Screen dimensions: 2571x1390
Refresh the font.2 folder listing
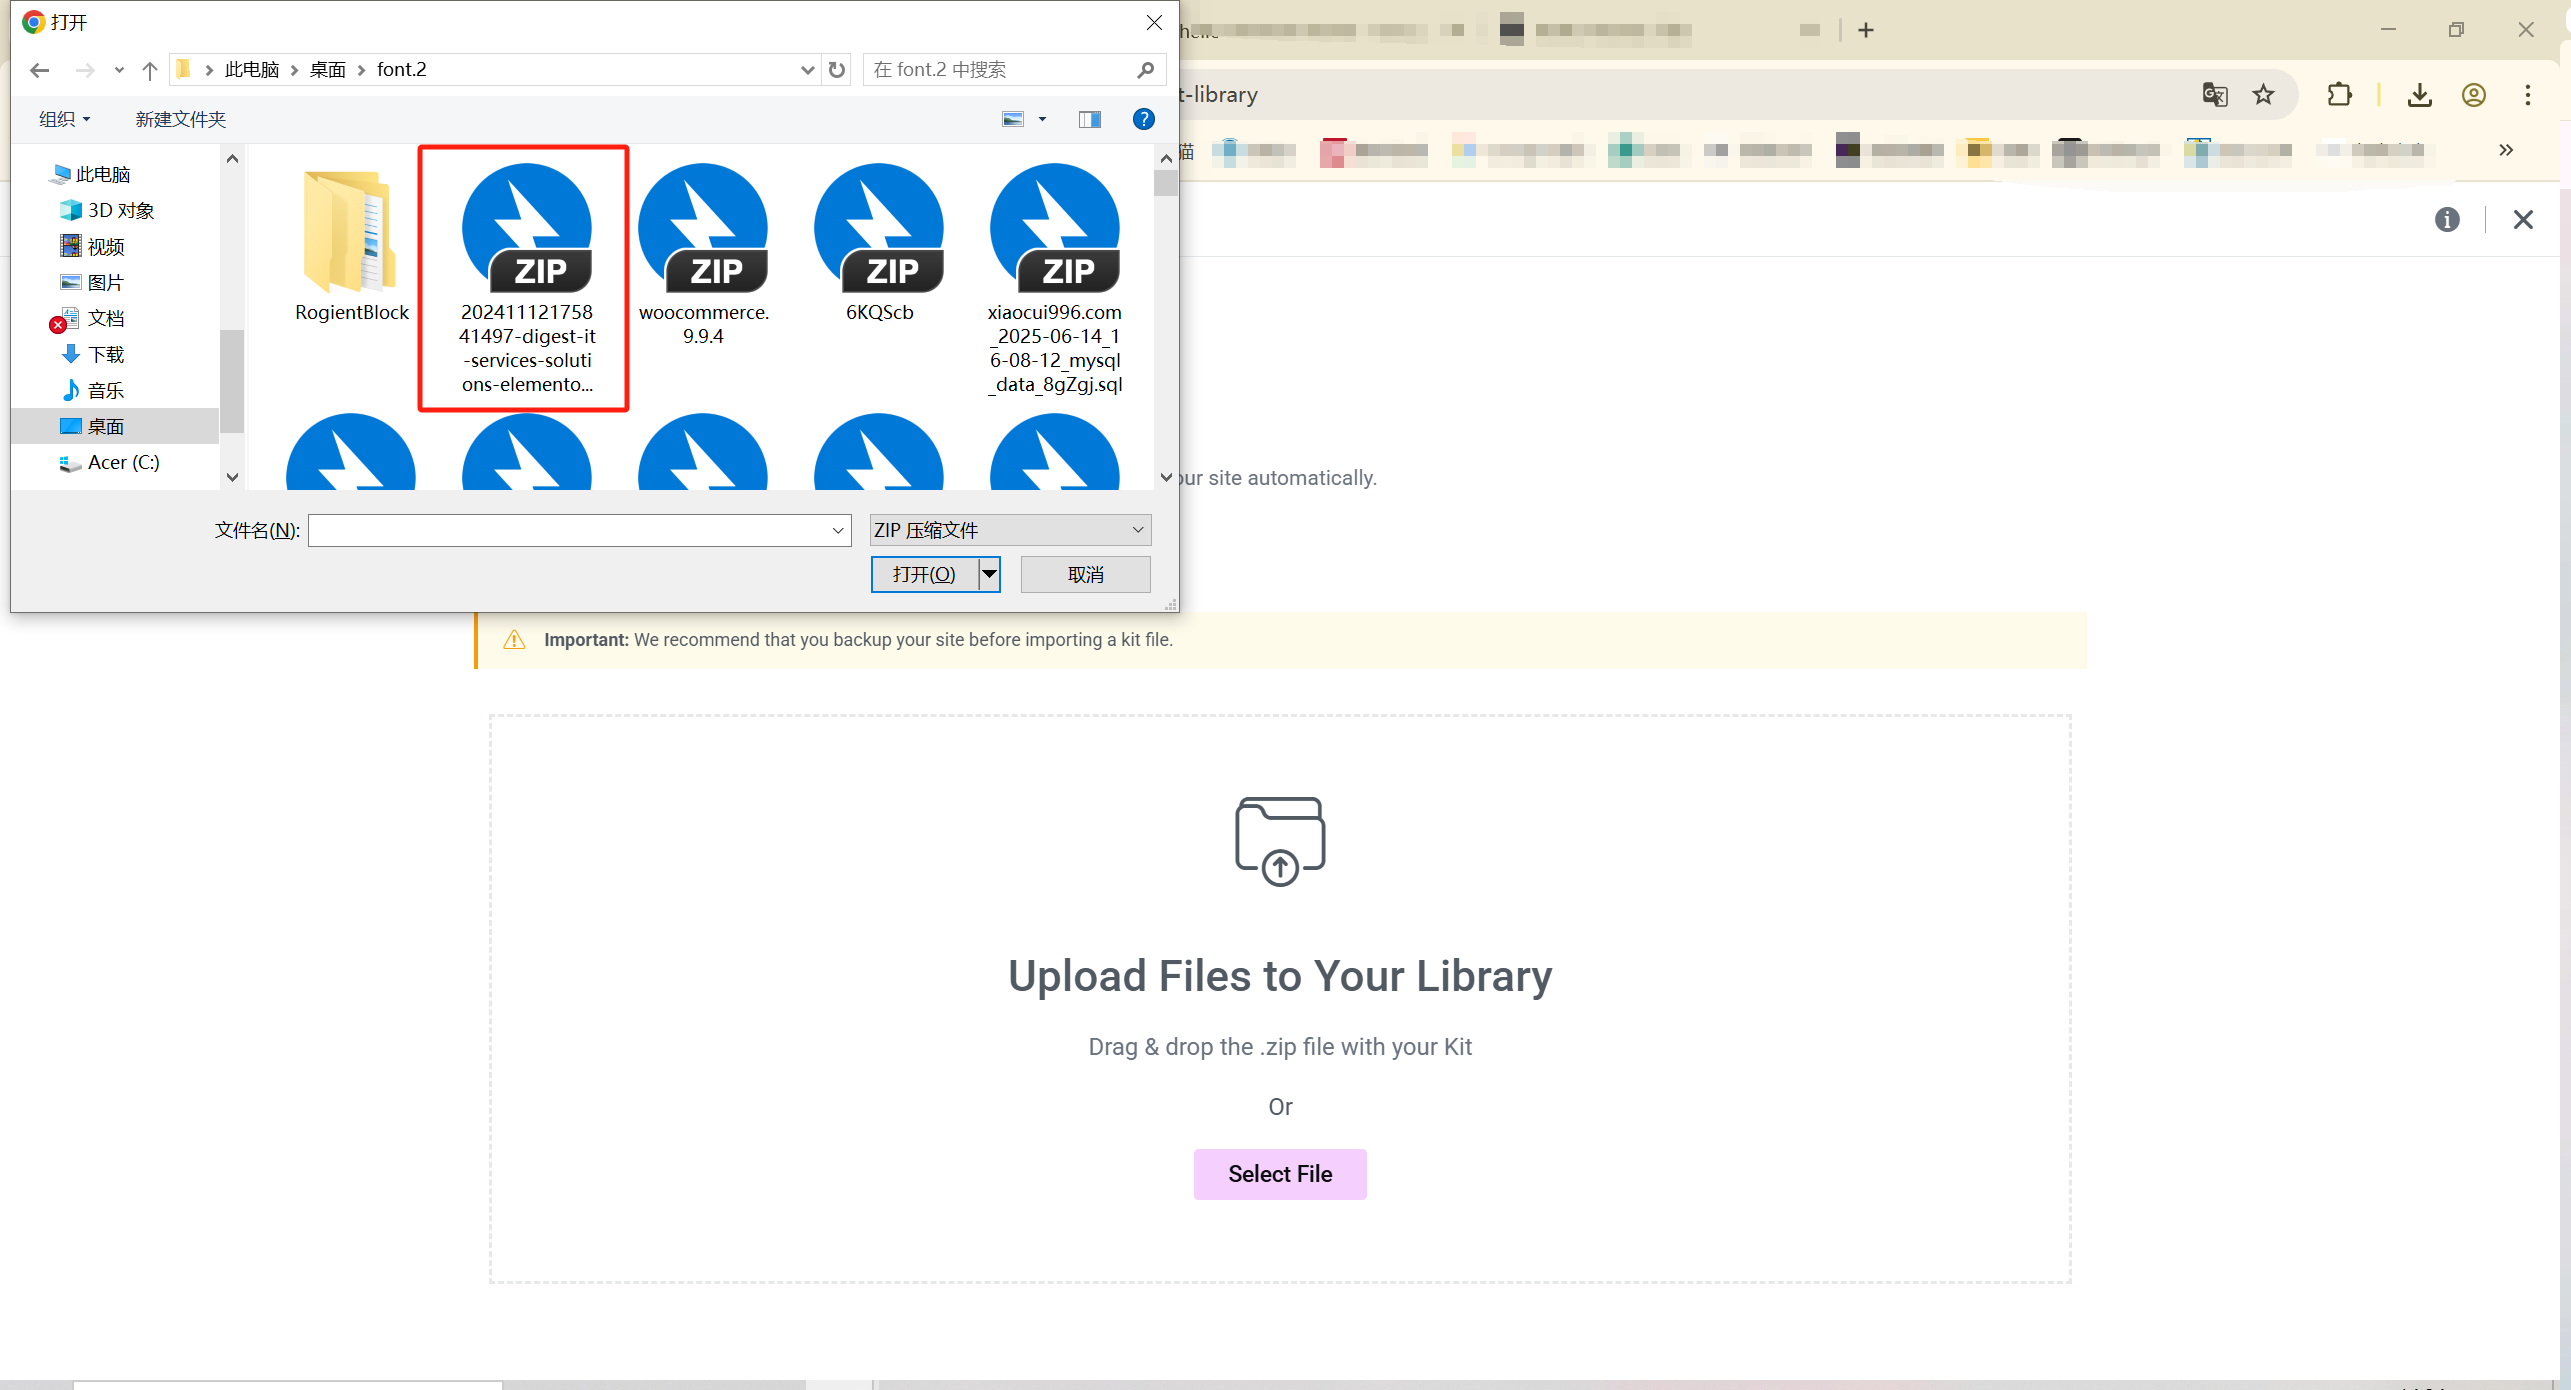pos(837,70)
